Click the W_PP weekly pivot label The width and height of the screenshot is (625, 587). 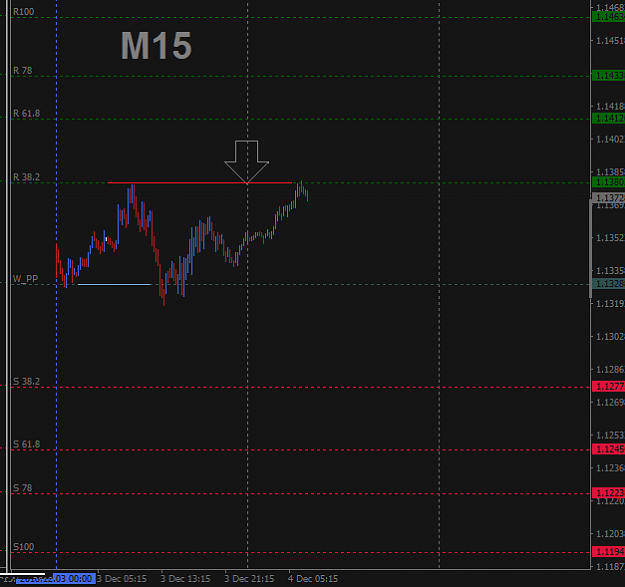click(x=26, y=279)
